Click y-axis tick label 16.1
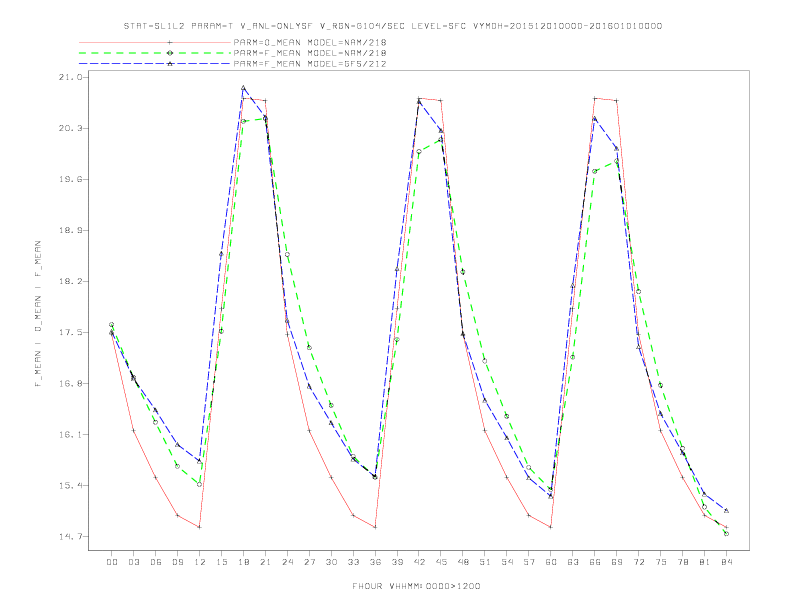This screenshot has width=792, height=612. 70,434
